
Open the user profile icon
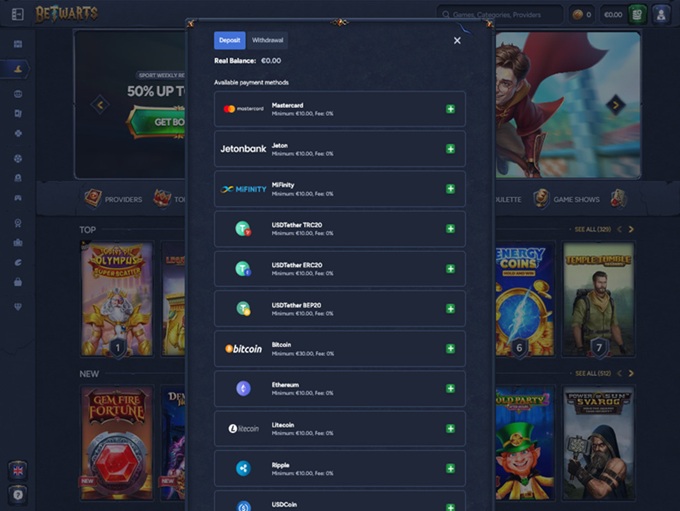click(661, 14)
